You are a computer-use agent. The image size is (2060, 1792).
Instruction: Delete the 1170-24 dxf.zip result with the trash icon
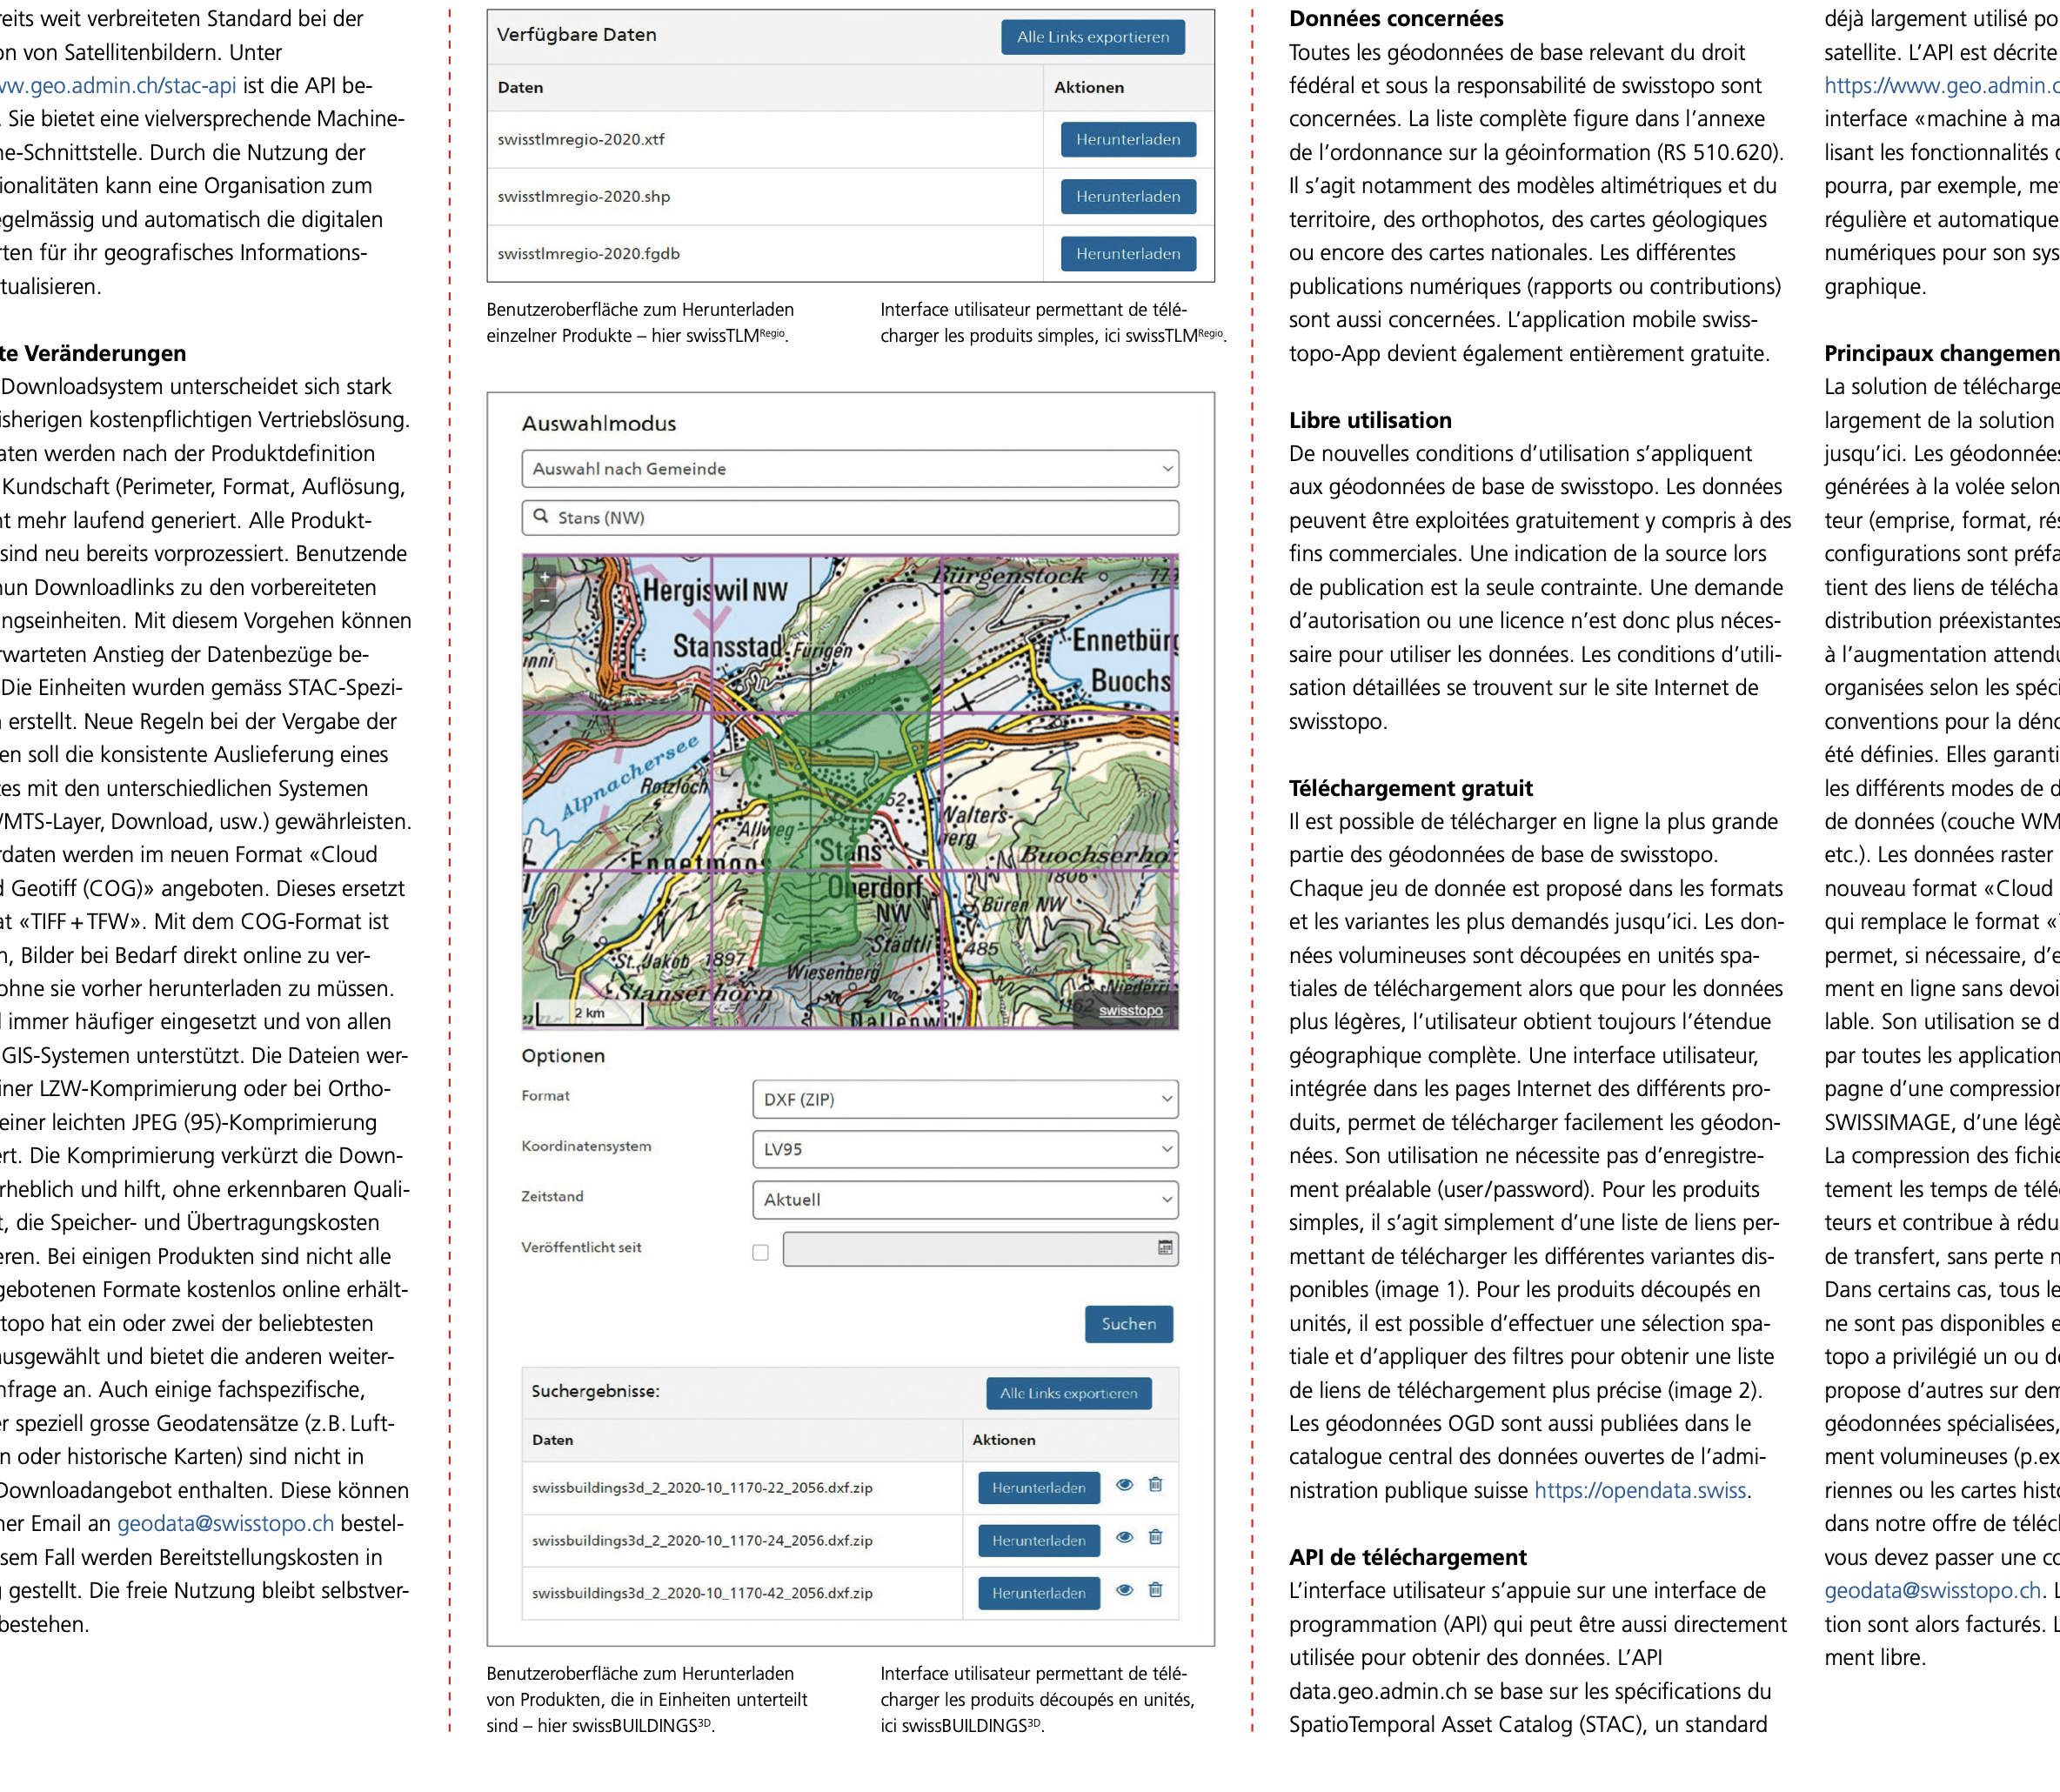point(1155,1538)
